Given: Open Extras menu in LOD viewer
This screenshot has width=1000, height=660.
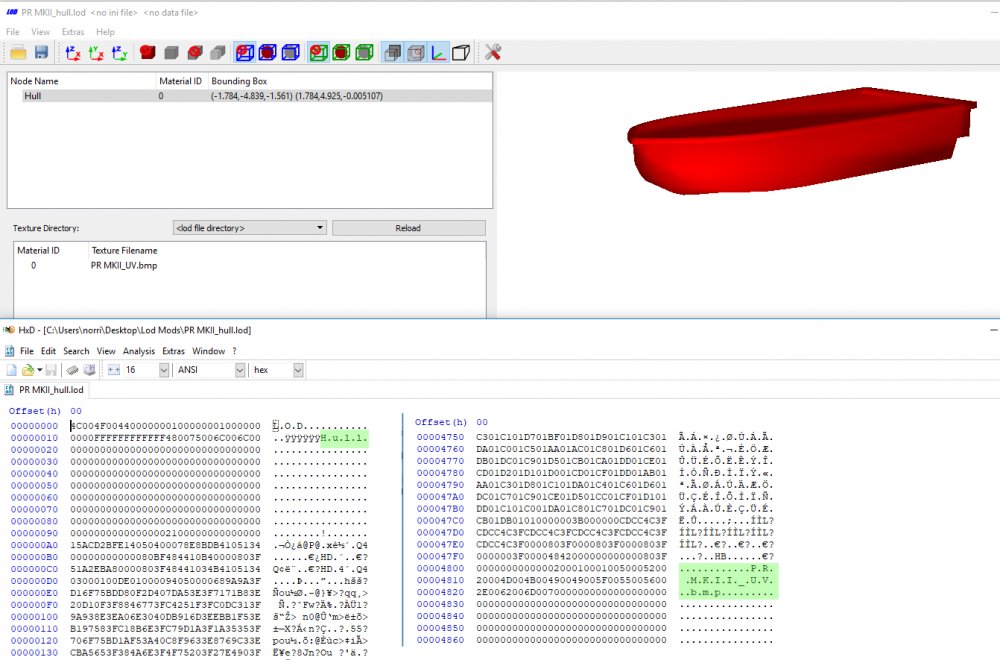Looking at the screenshot, I should coord(73,31).
